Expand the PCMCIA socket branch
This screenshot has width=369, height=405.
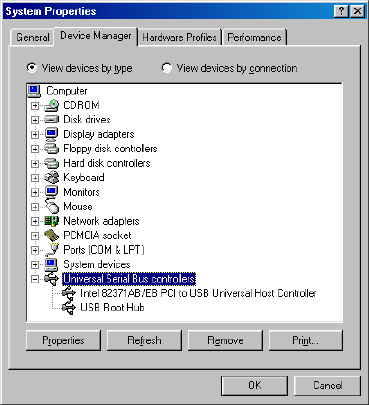pos(35,236)
